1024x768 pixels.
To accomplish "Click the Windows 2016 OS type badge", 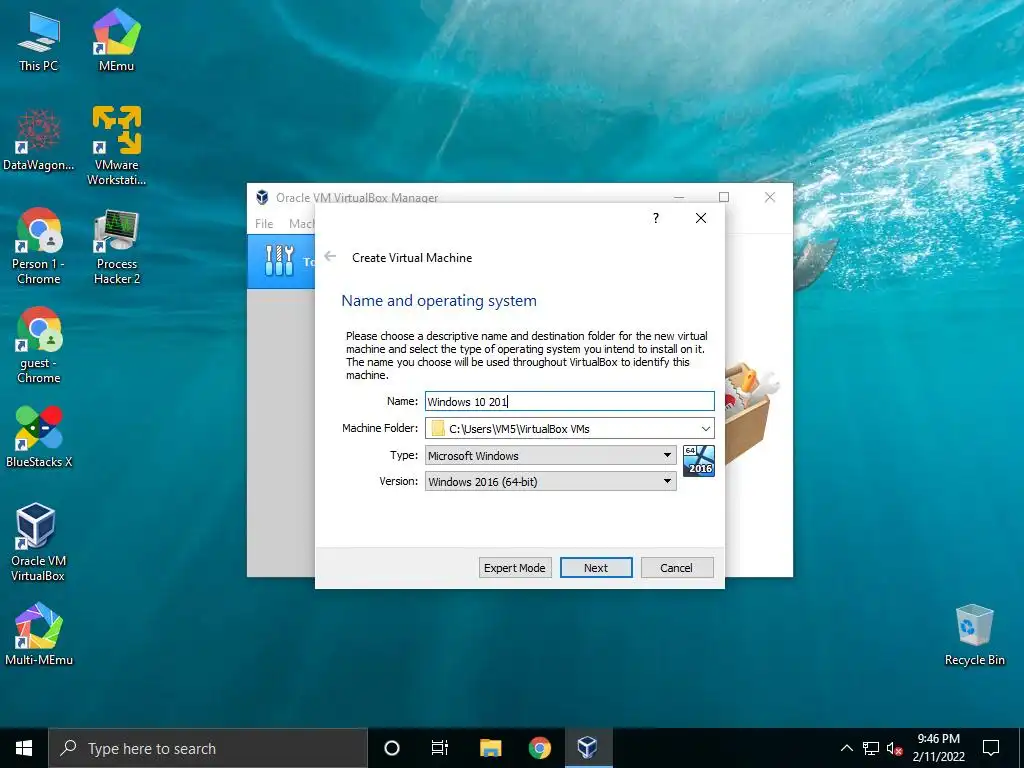I will tap(699, 460).
